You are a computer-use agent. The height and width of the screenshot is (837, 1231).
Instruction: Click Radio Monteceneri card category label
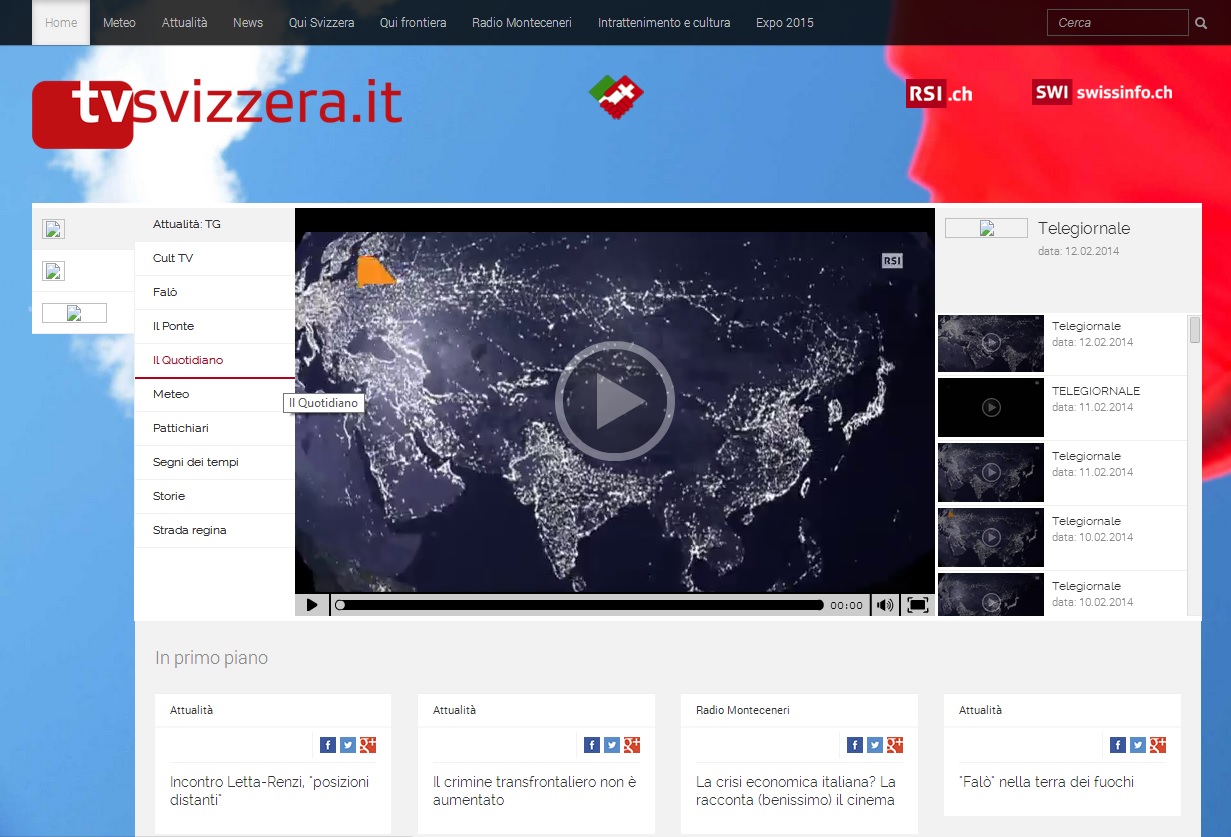[743, 710]
